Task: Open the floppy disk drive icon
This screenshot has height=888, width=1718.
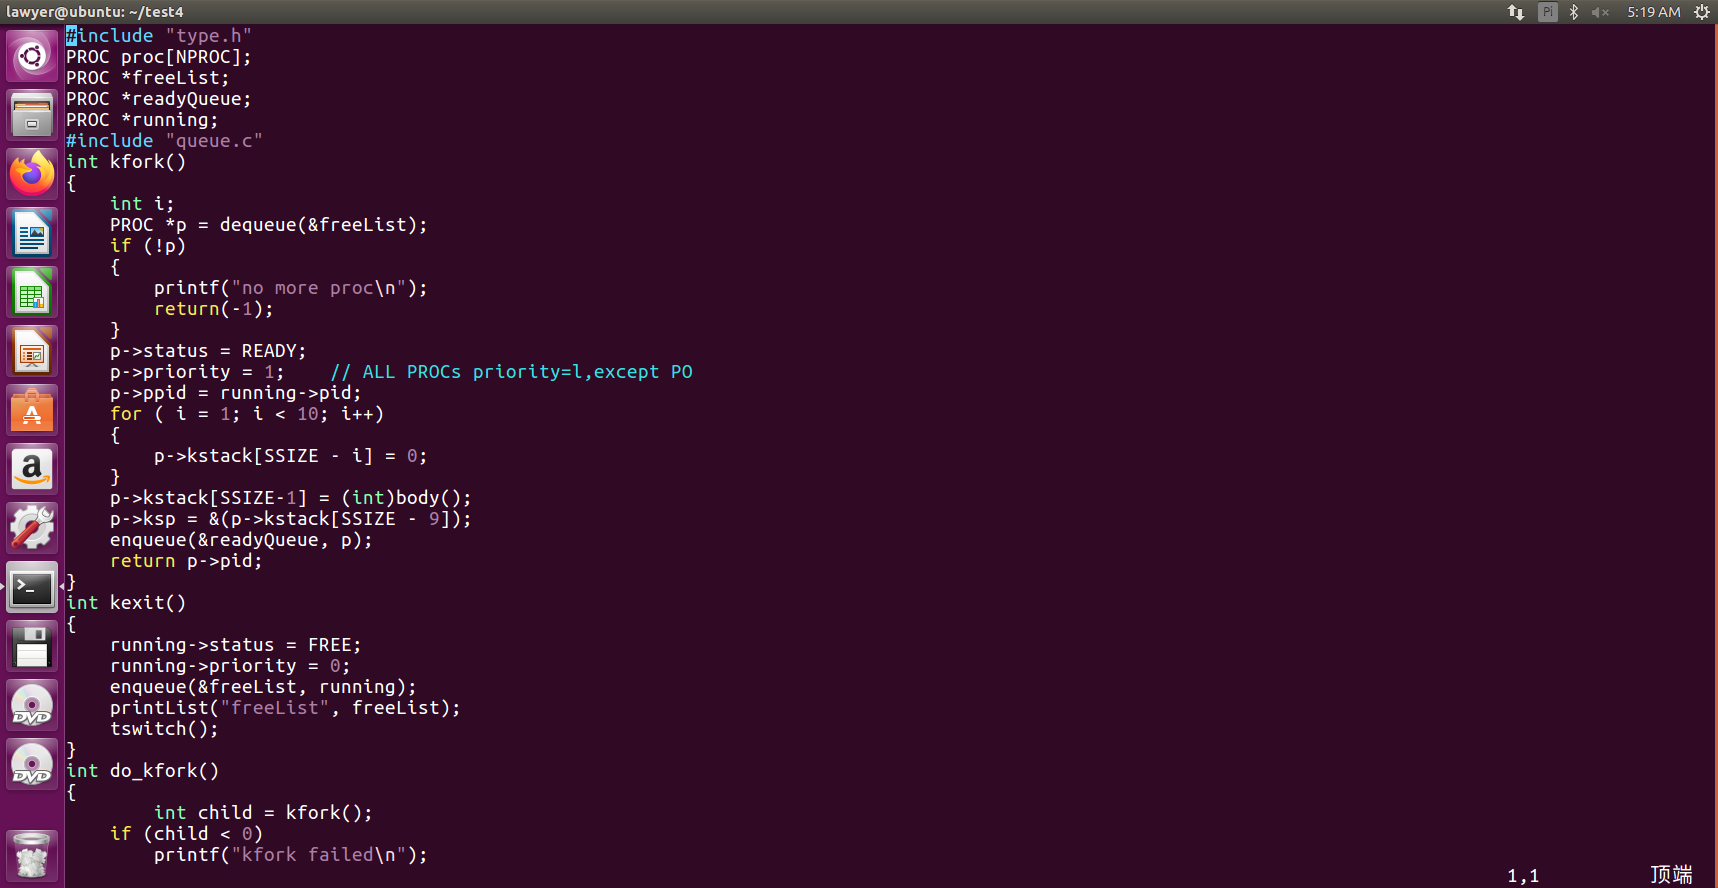Action: [x=32, y=647]
